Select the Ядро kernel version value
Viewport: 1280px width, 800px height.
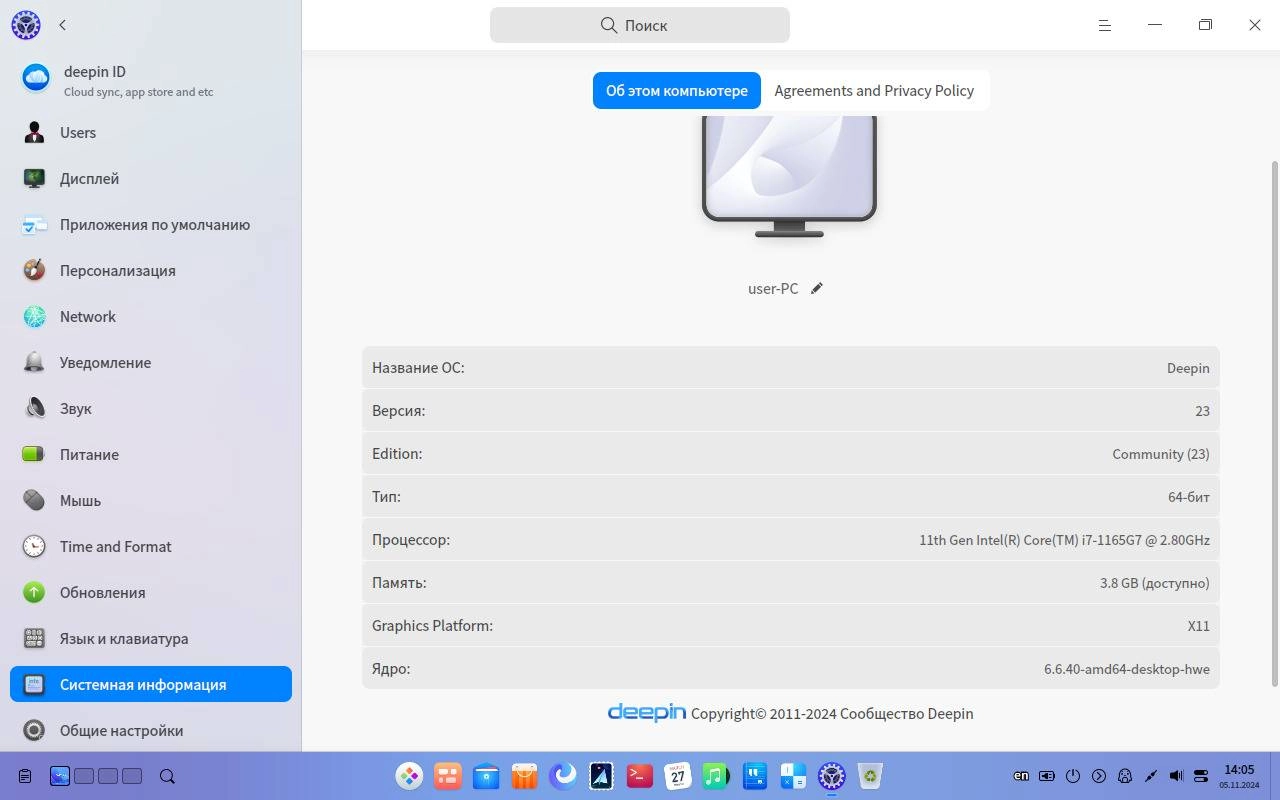click(1127, 668)
